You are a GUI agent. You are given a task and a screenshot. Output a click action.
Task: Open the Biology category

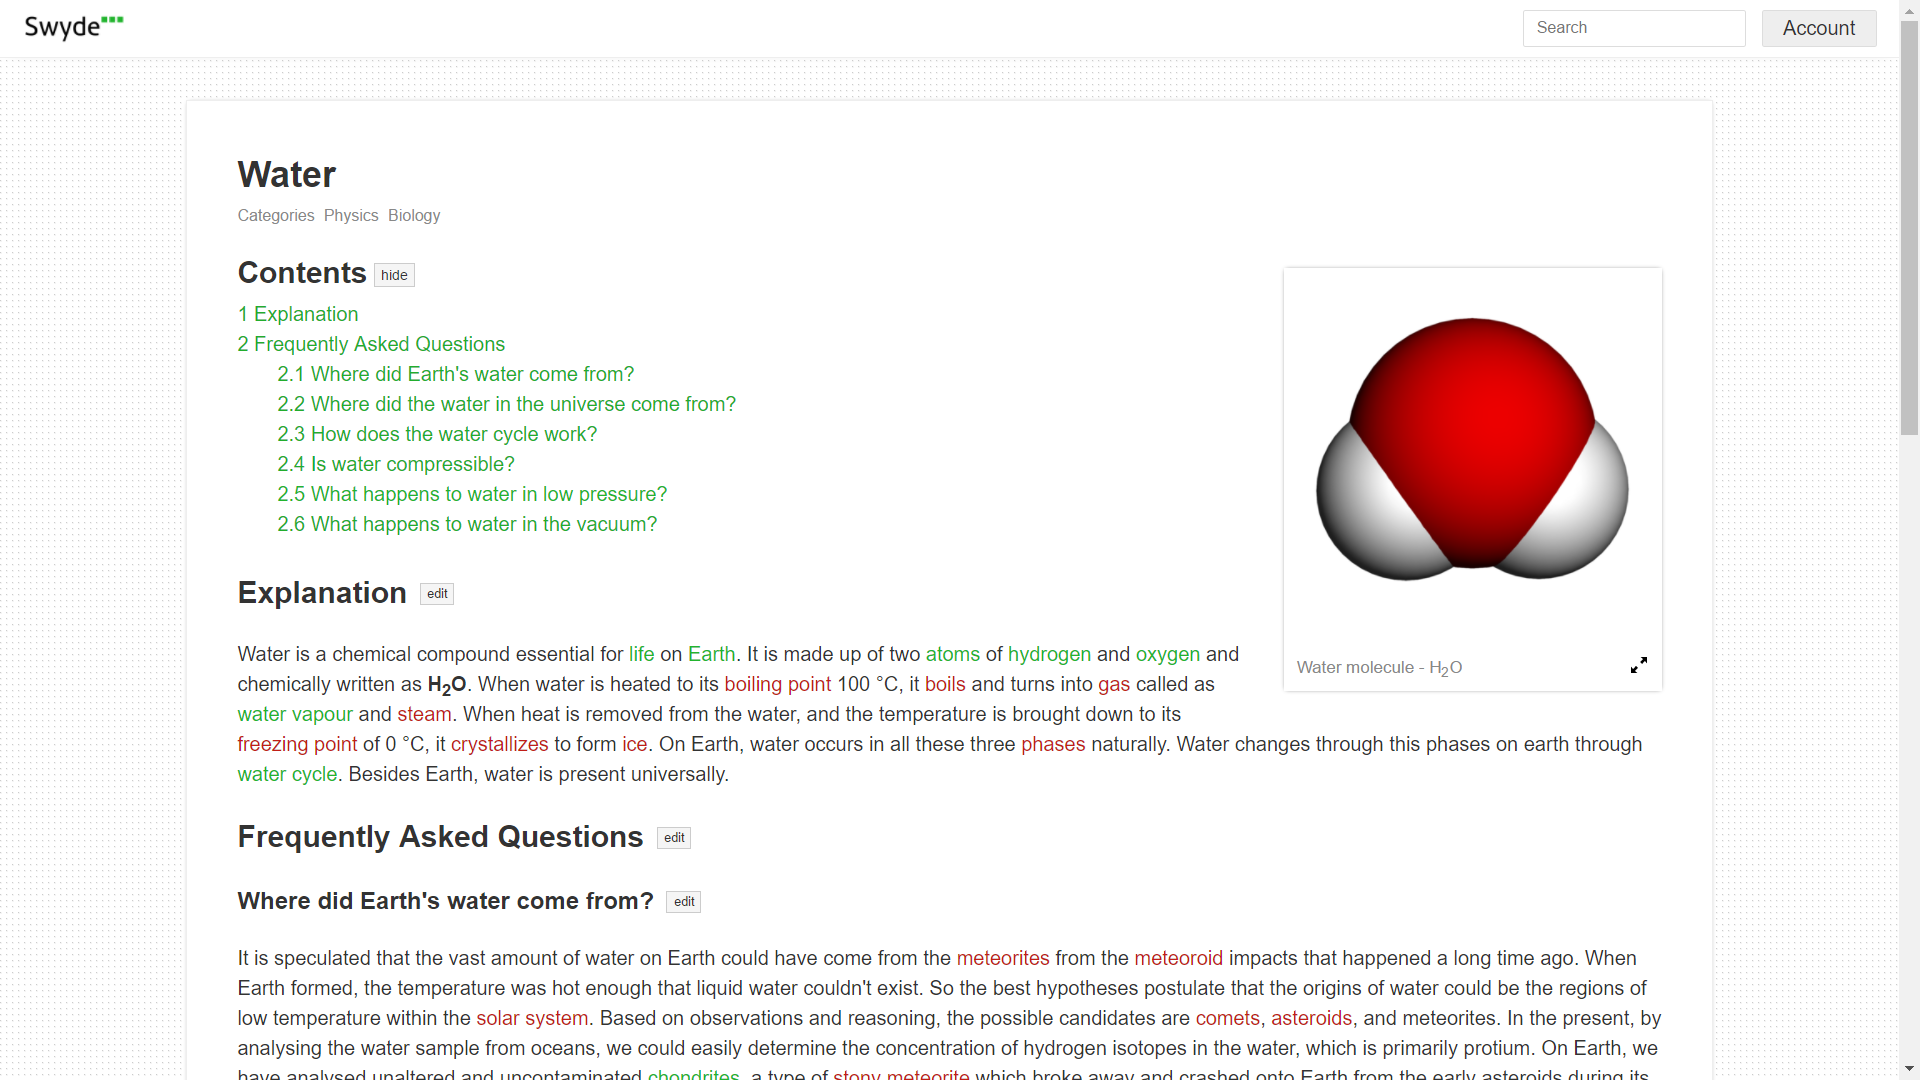click(414, 216)
